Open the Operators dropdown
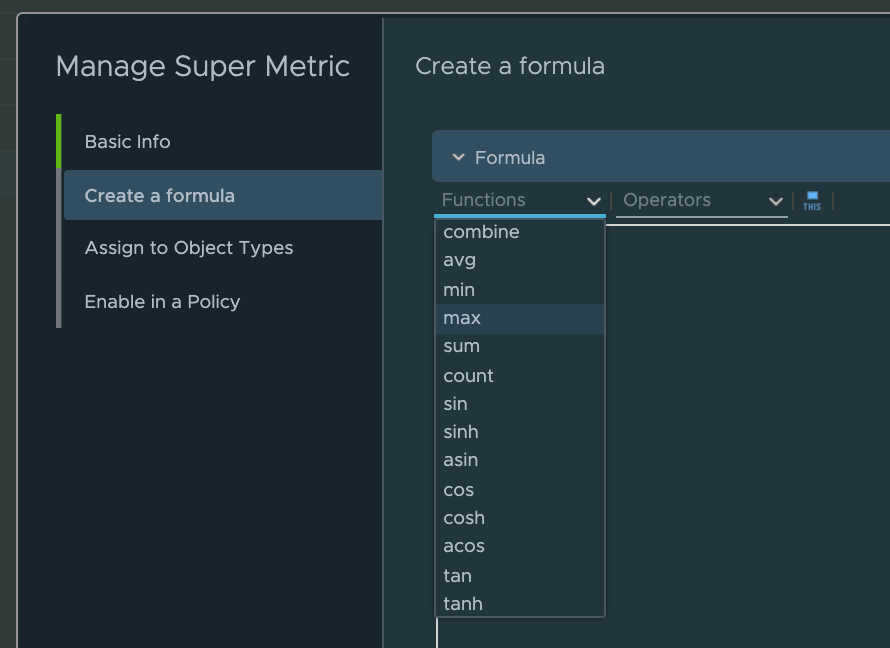This screenshot has height=648, width=890. pyautogui.click(x=702, y=200)
